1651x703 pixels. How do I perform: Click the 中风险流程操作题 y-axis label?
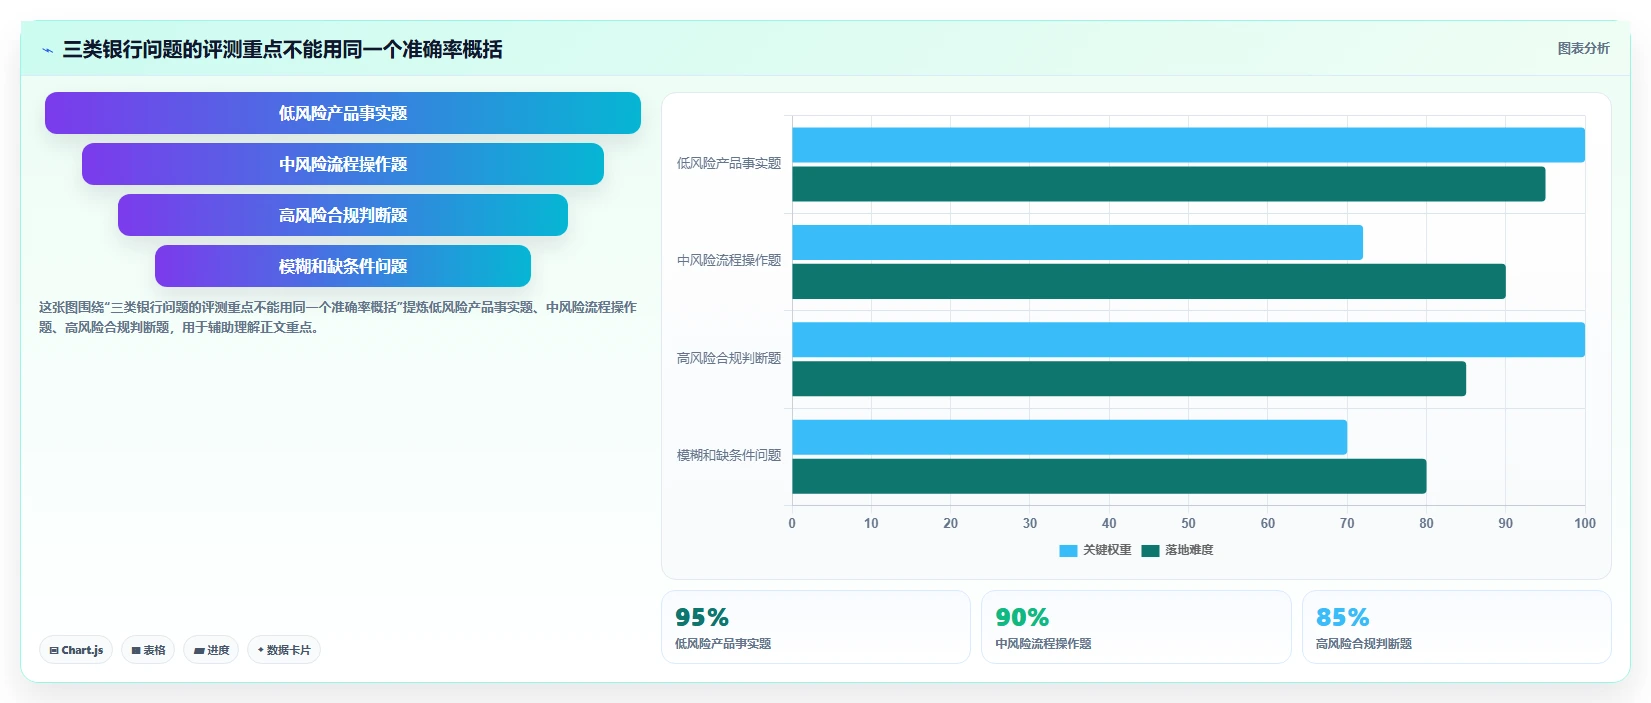point(729,260)
